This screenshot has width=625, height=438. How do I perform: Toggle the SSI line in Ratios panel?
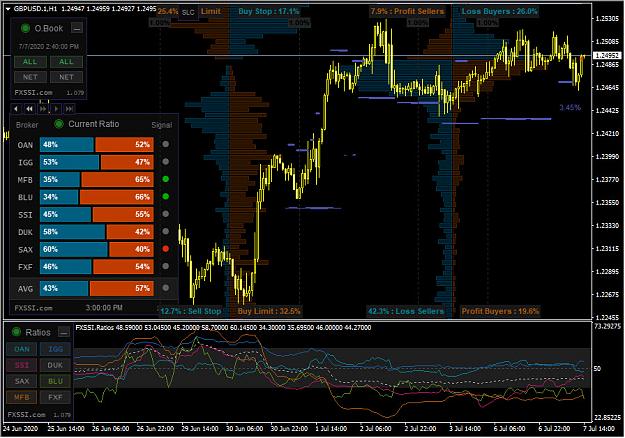tap(22, 365)
